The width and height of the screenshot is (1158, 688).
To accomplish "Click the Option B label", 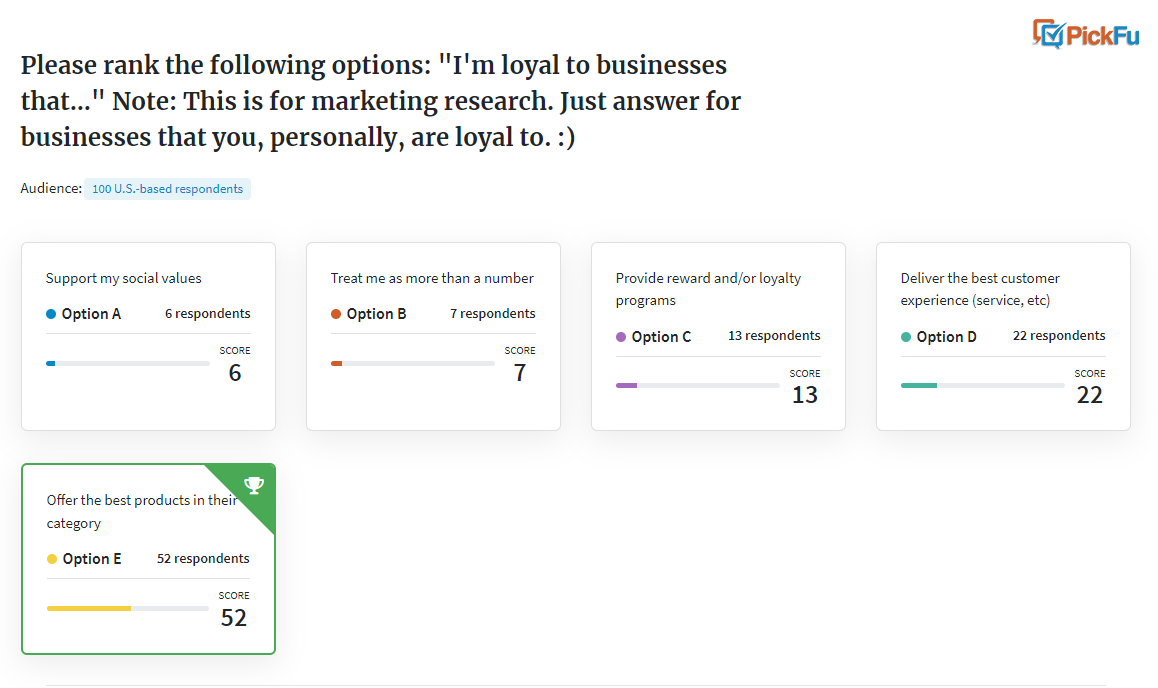I will 377,314.
